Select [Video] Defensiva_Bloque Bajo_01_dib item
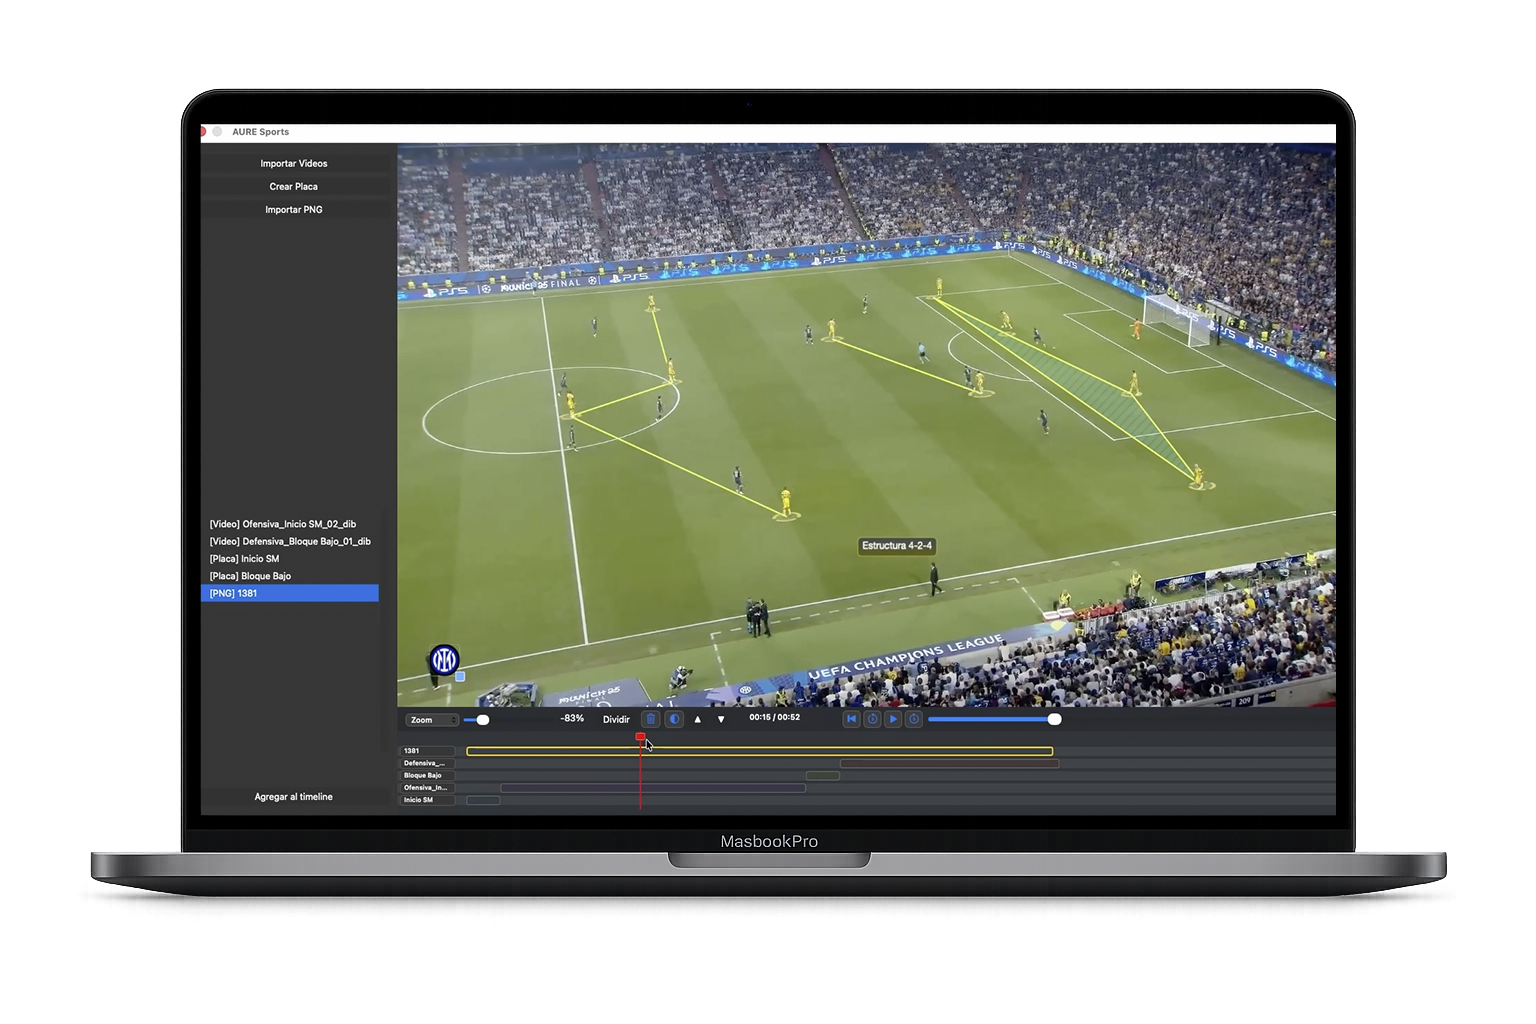1536x1024 pixels. pos(290,541)
